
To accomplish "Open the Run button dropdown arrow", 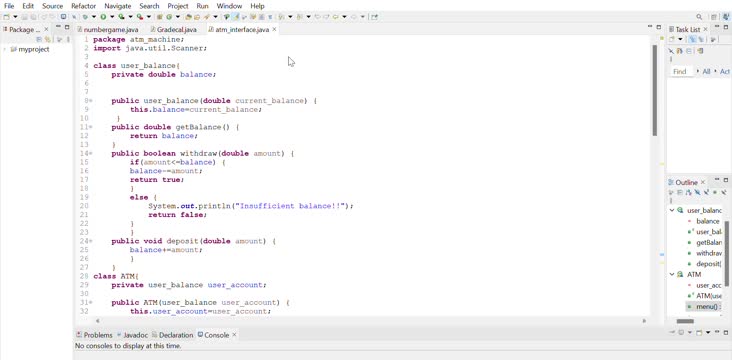I will (x=112, y=17).
